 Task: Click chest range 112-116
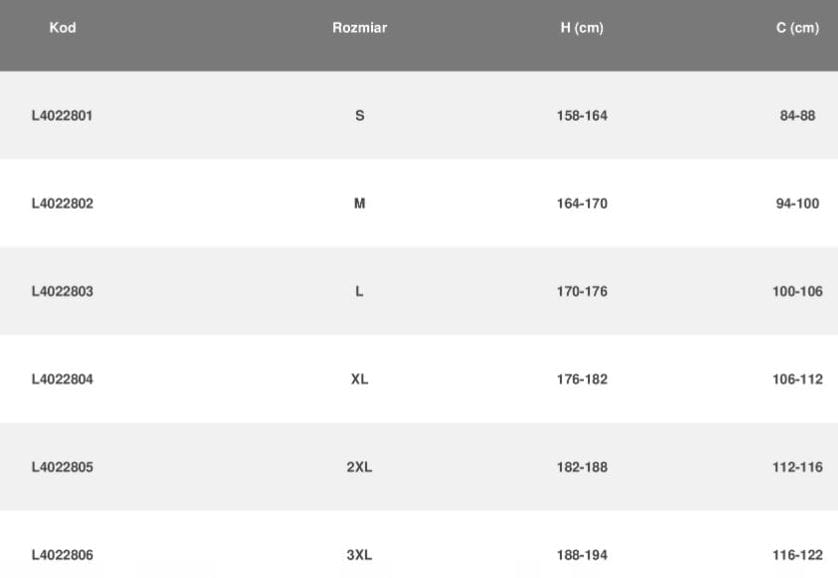pyautogui.click(x=797, y=468)
